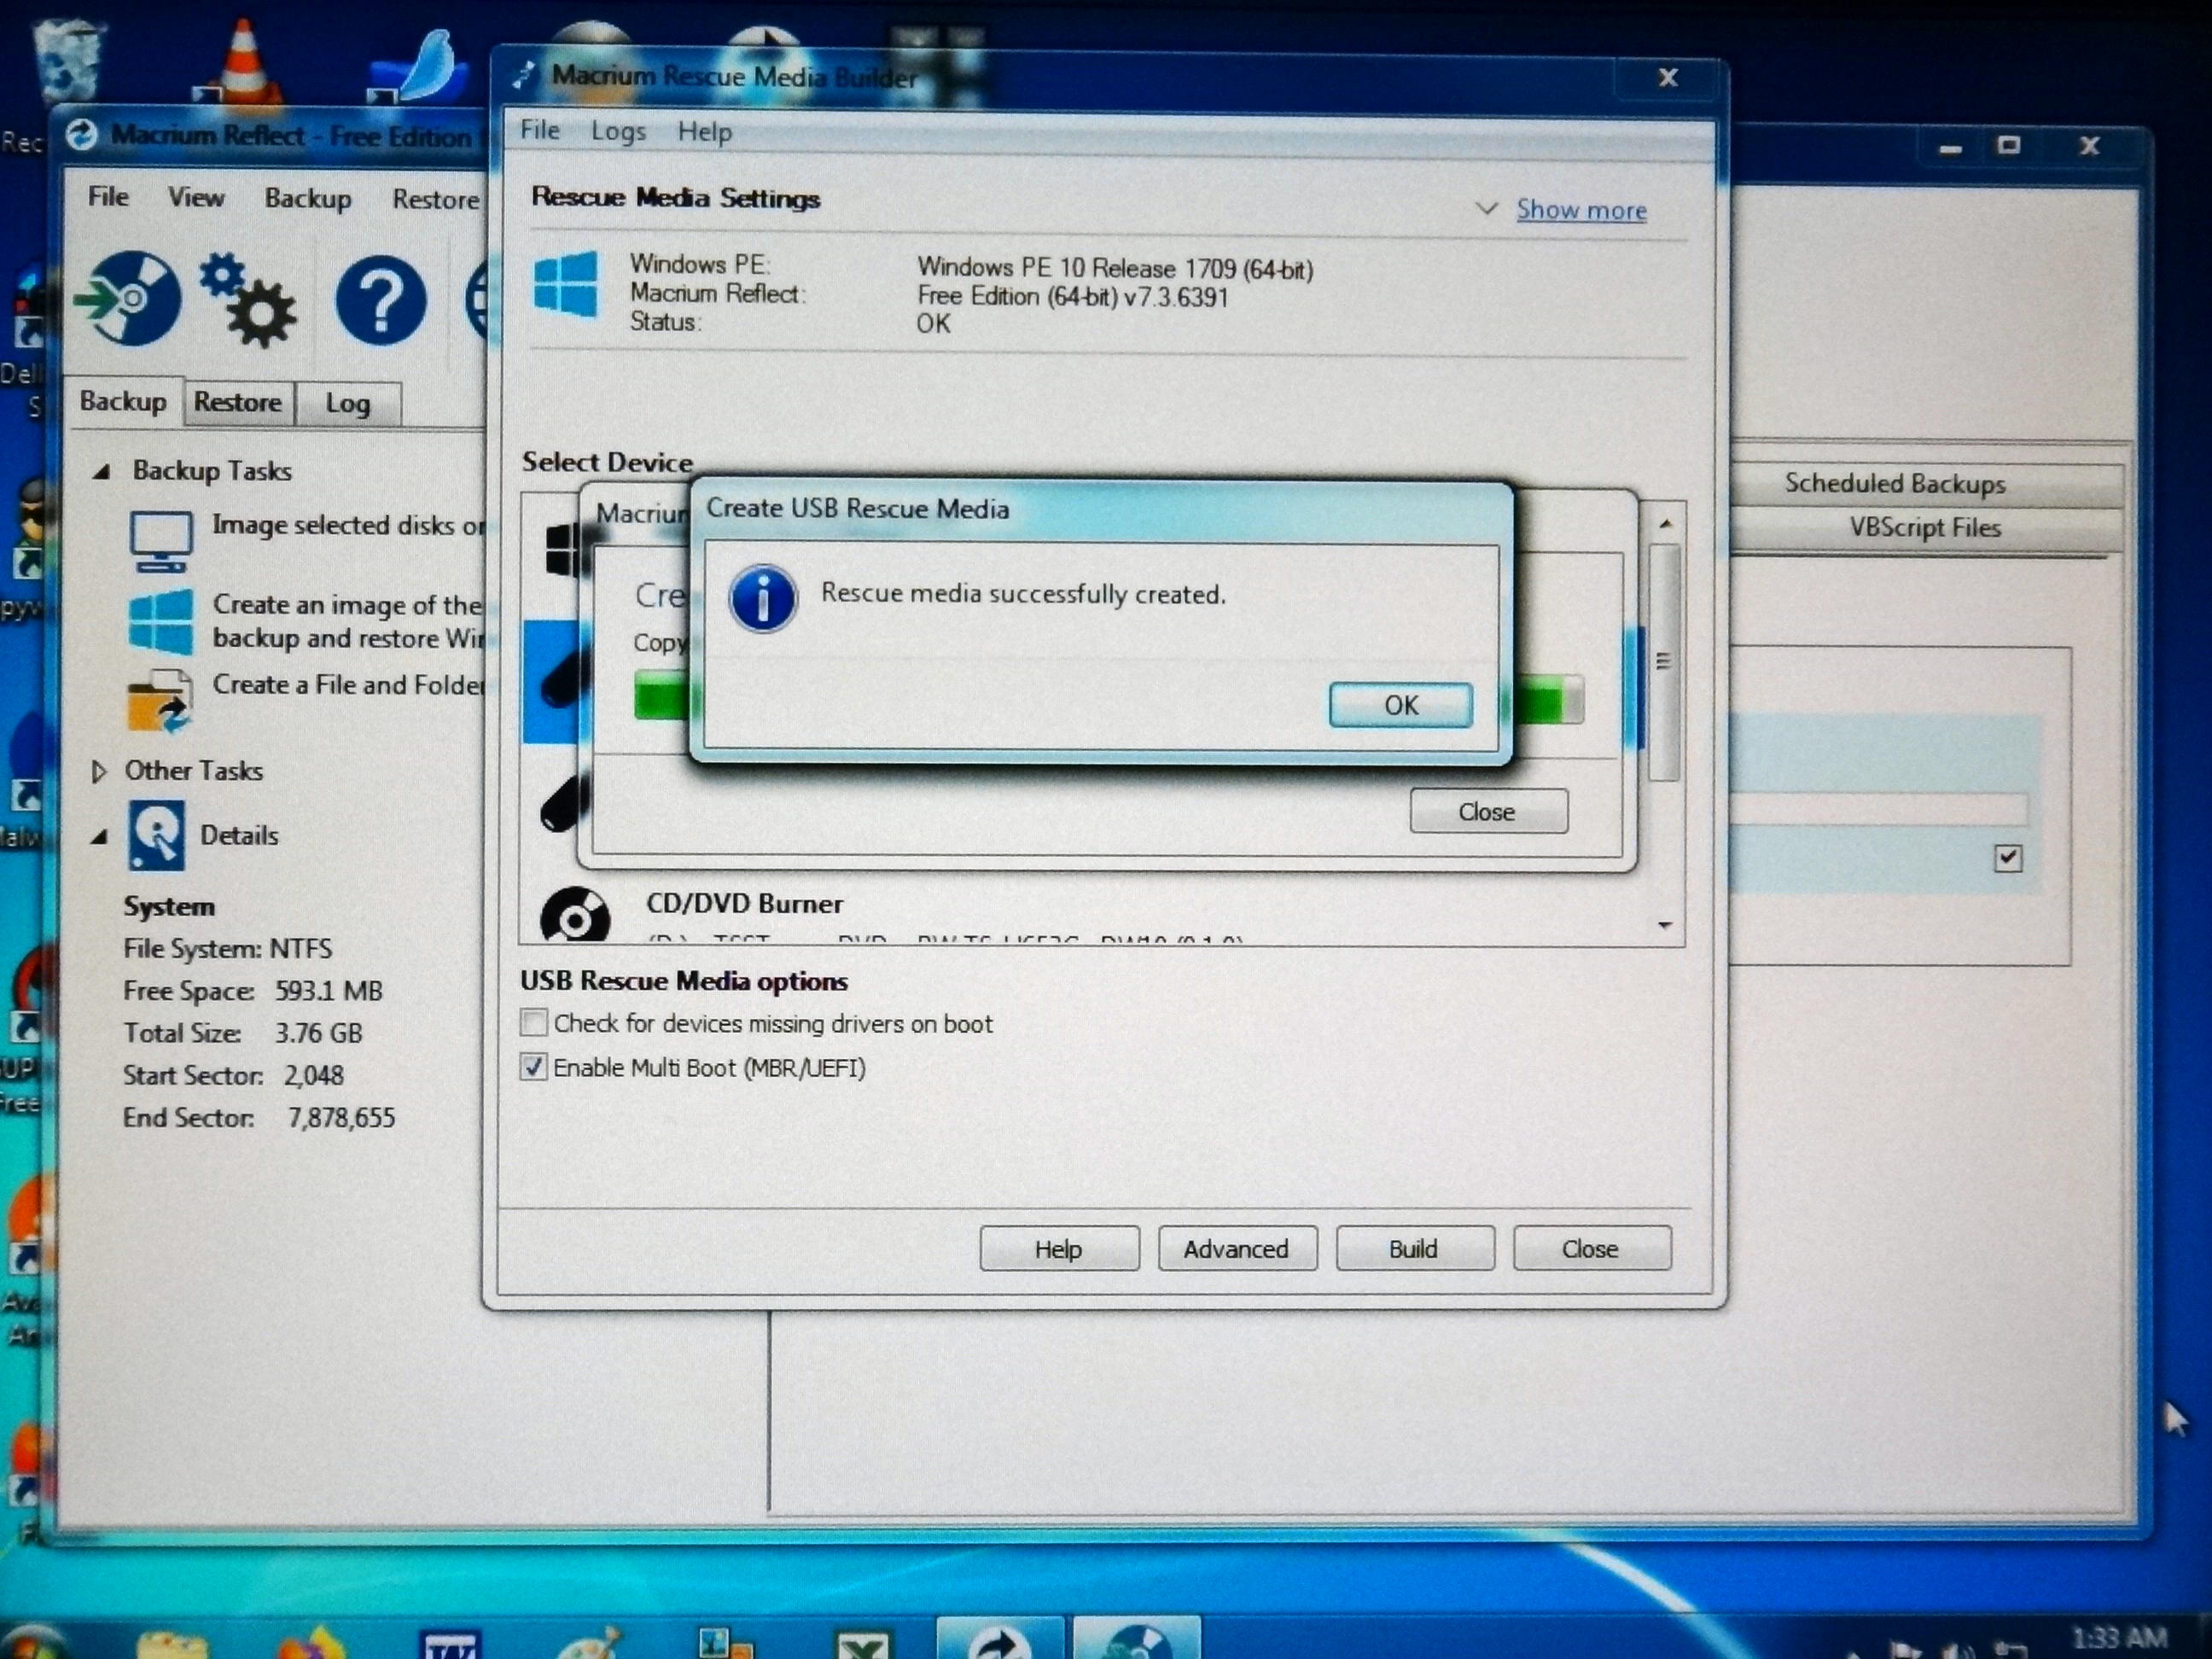The width and height of the screenshot is (2212, 1659).
Task: Click the Rescue Media Builder title icon
Action: [523, 75]
